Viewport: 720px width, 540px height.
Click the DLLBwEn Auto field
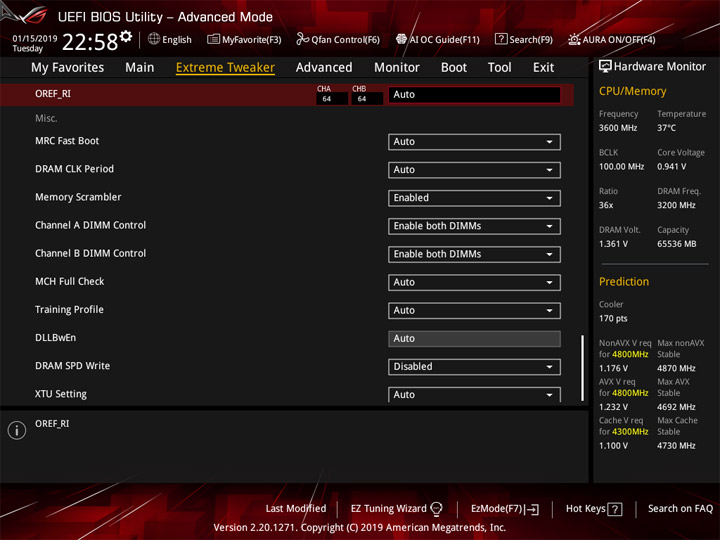[474, 338]
